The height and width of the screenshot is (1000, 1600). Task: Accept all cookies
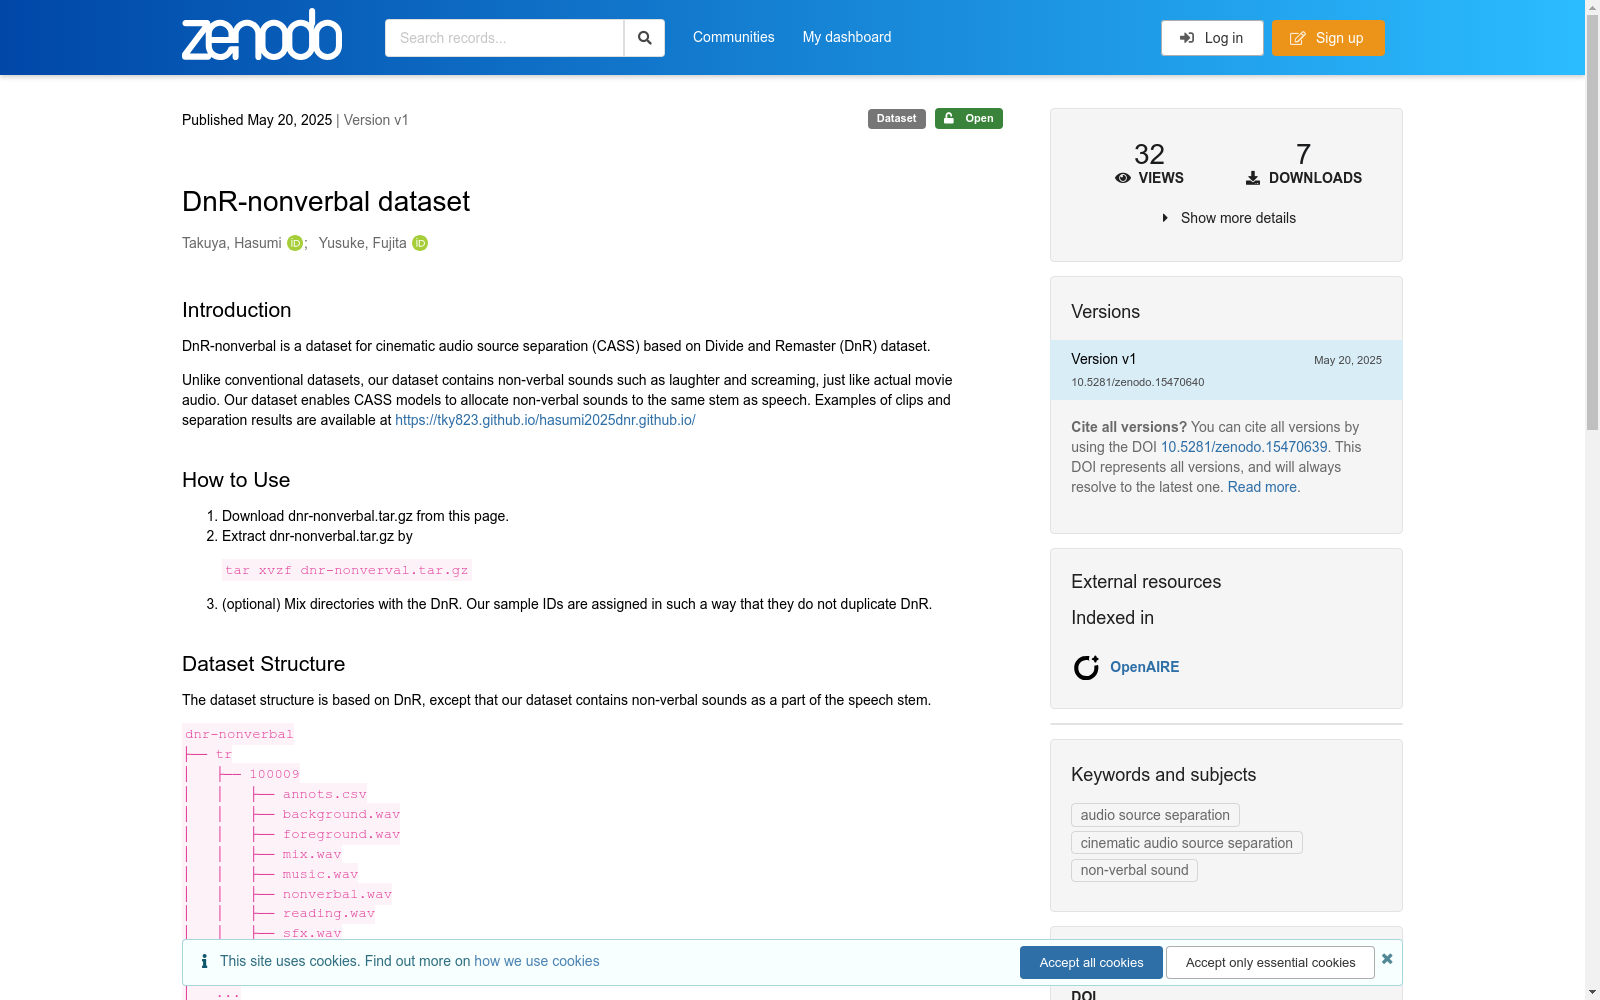pyautogui.click(x=1091, y=962)
